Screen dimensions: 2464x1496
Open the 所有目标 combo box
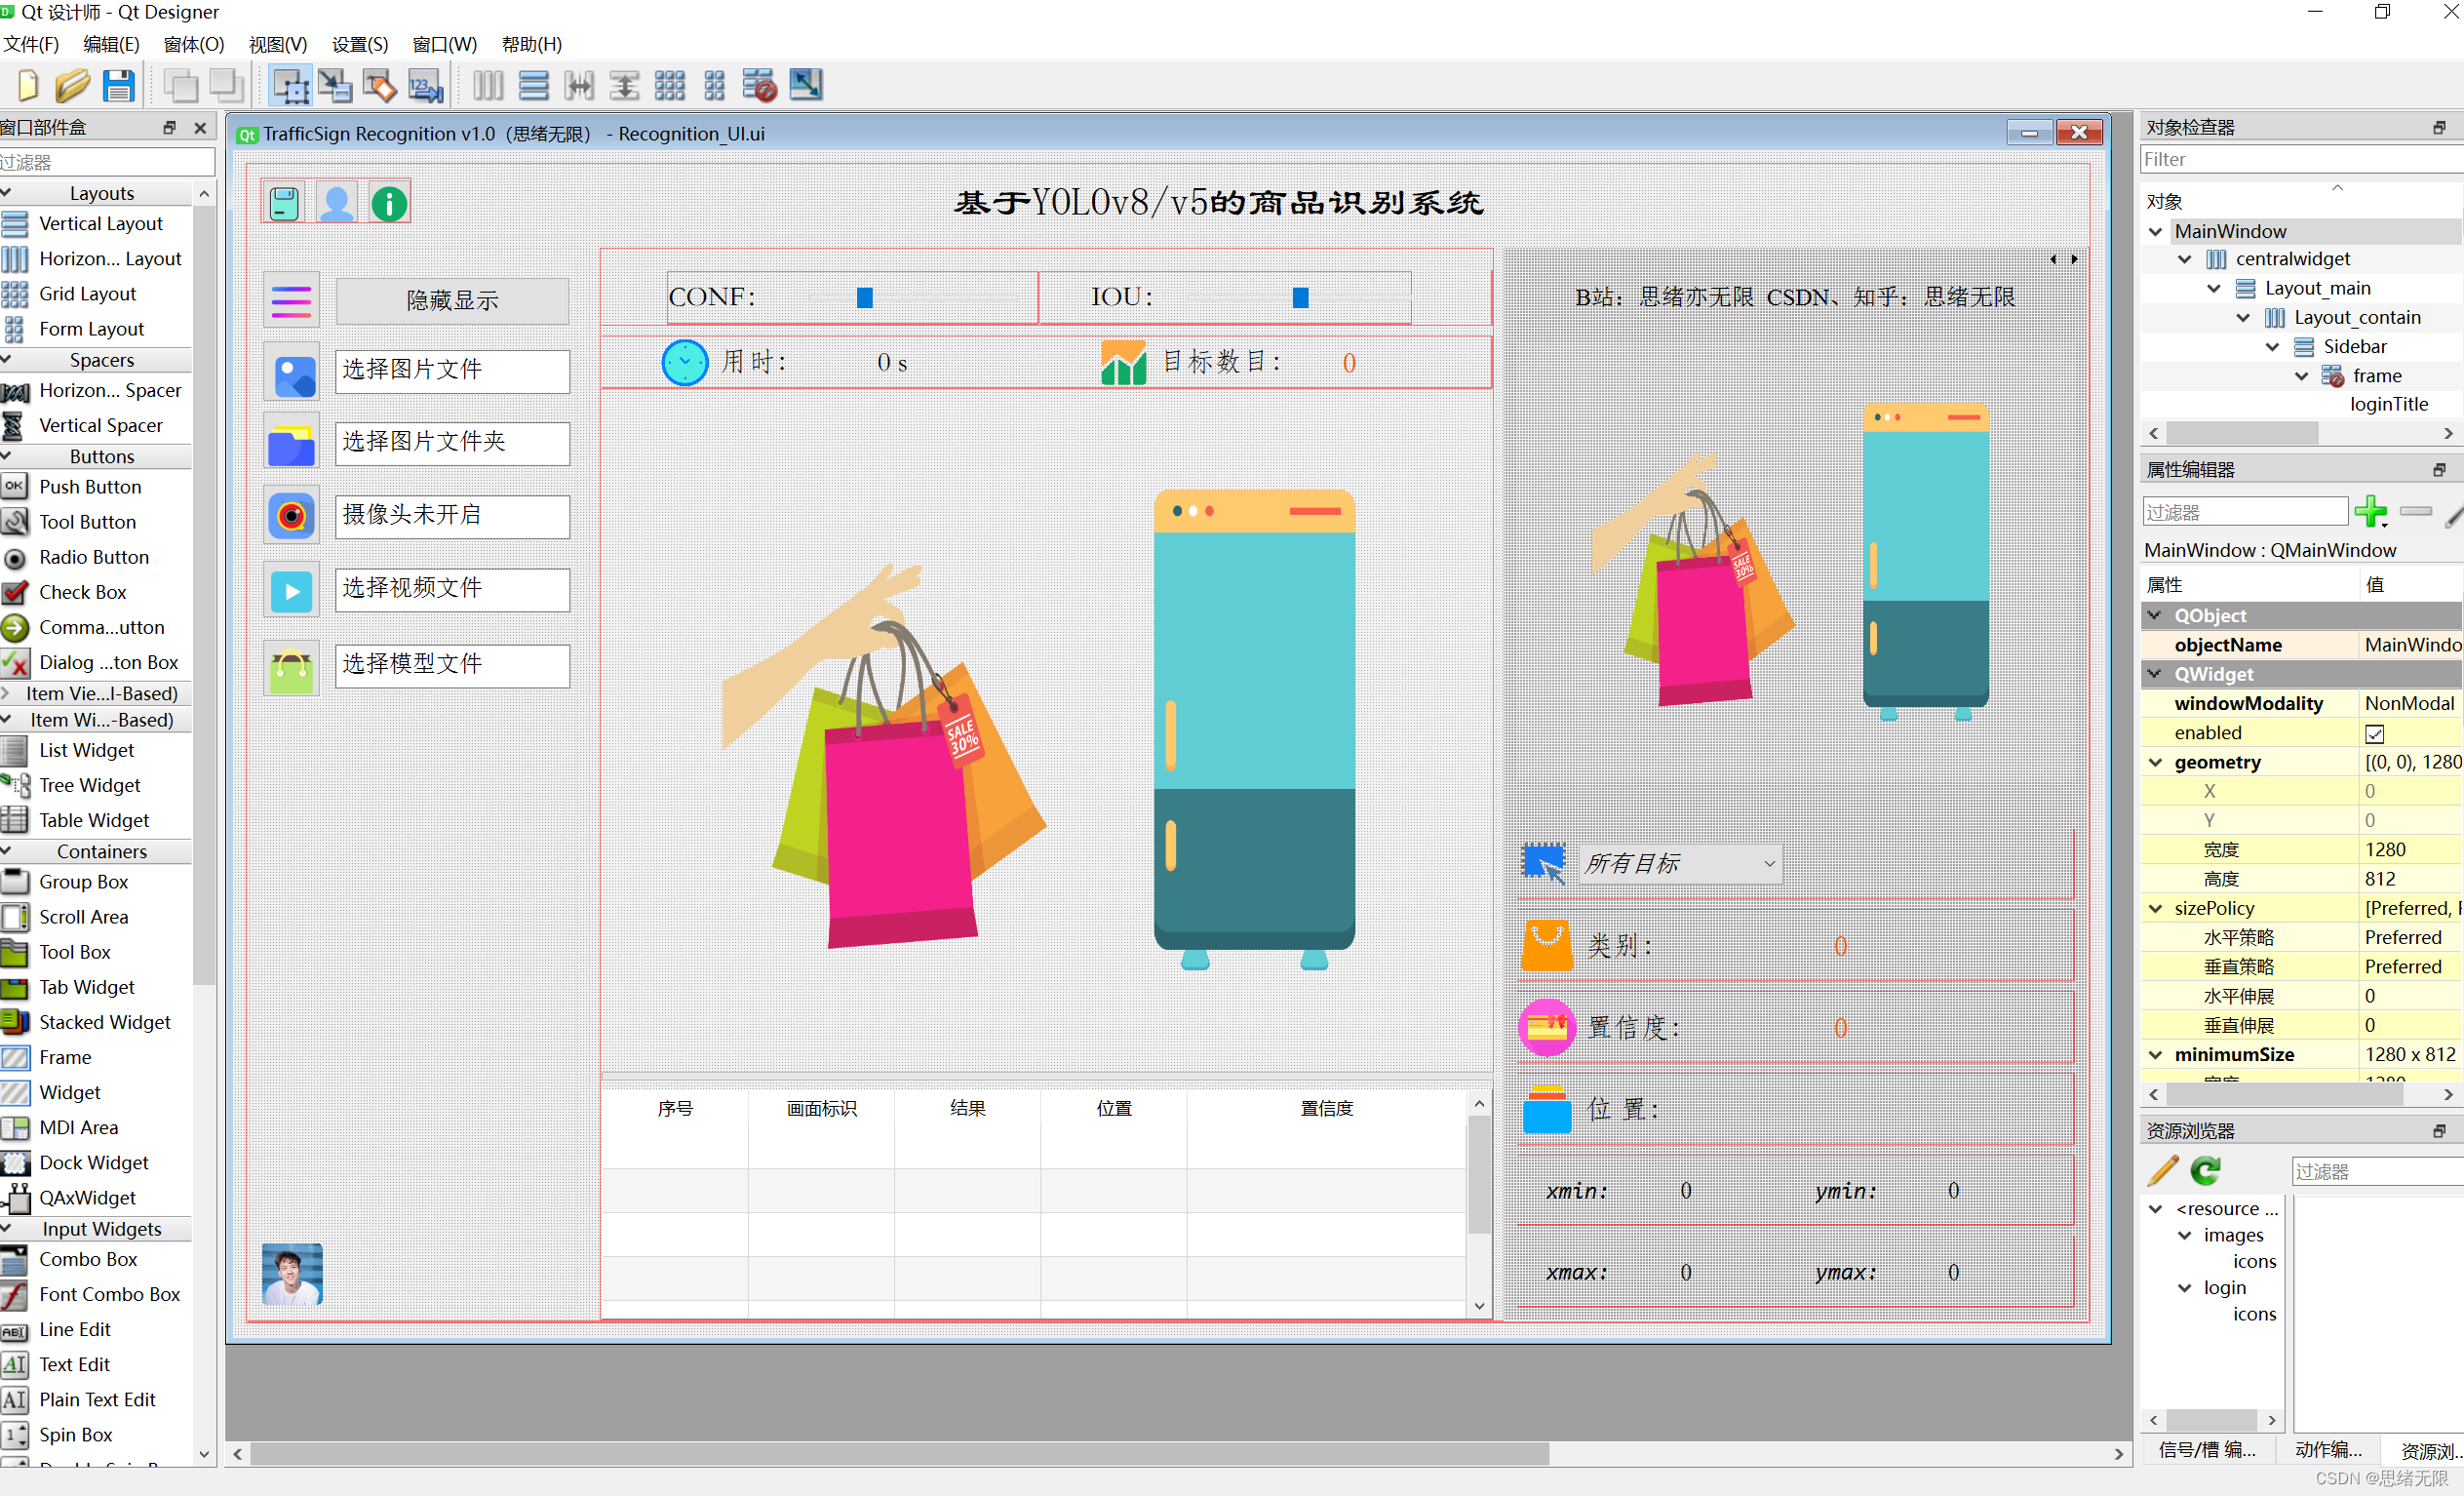(x=1680, y=864)
